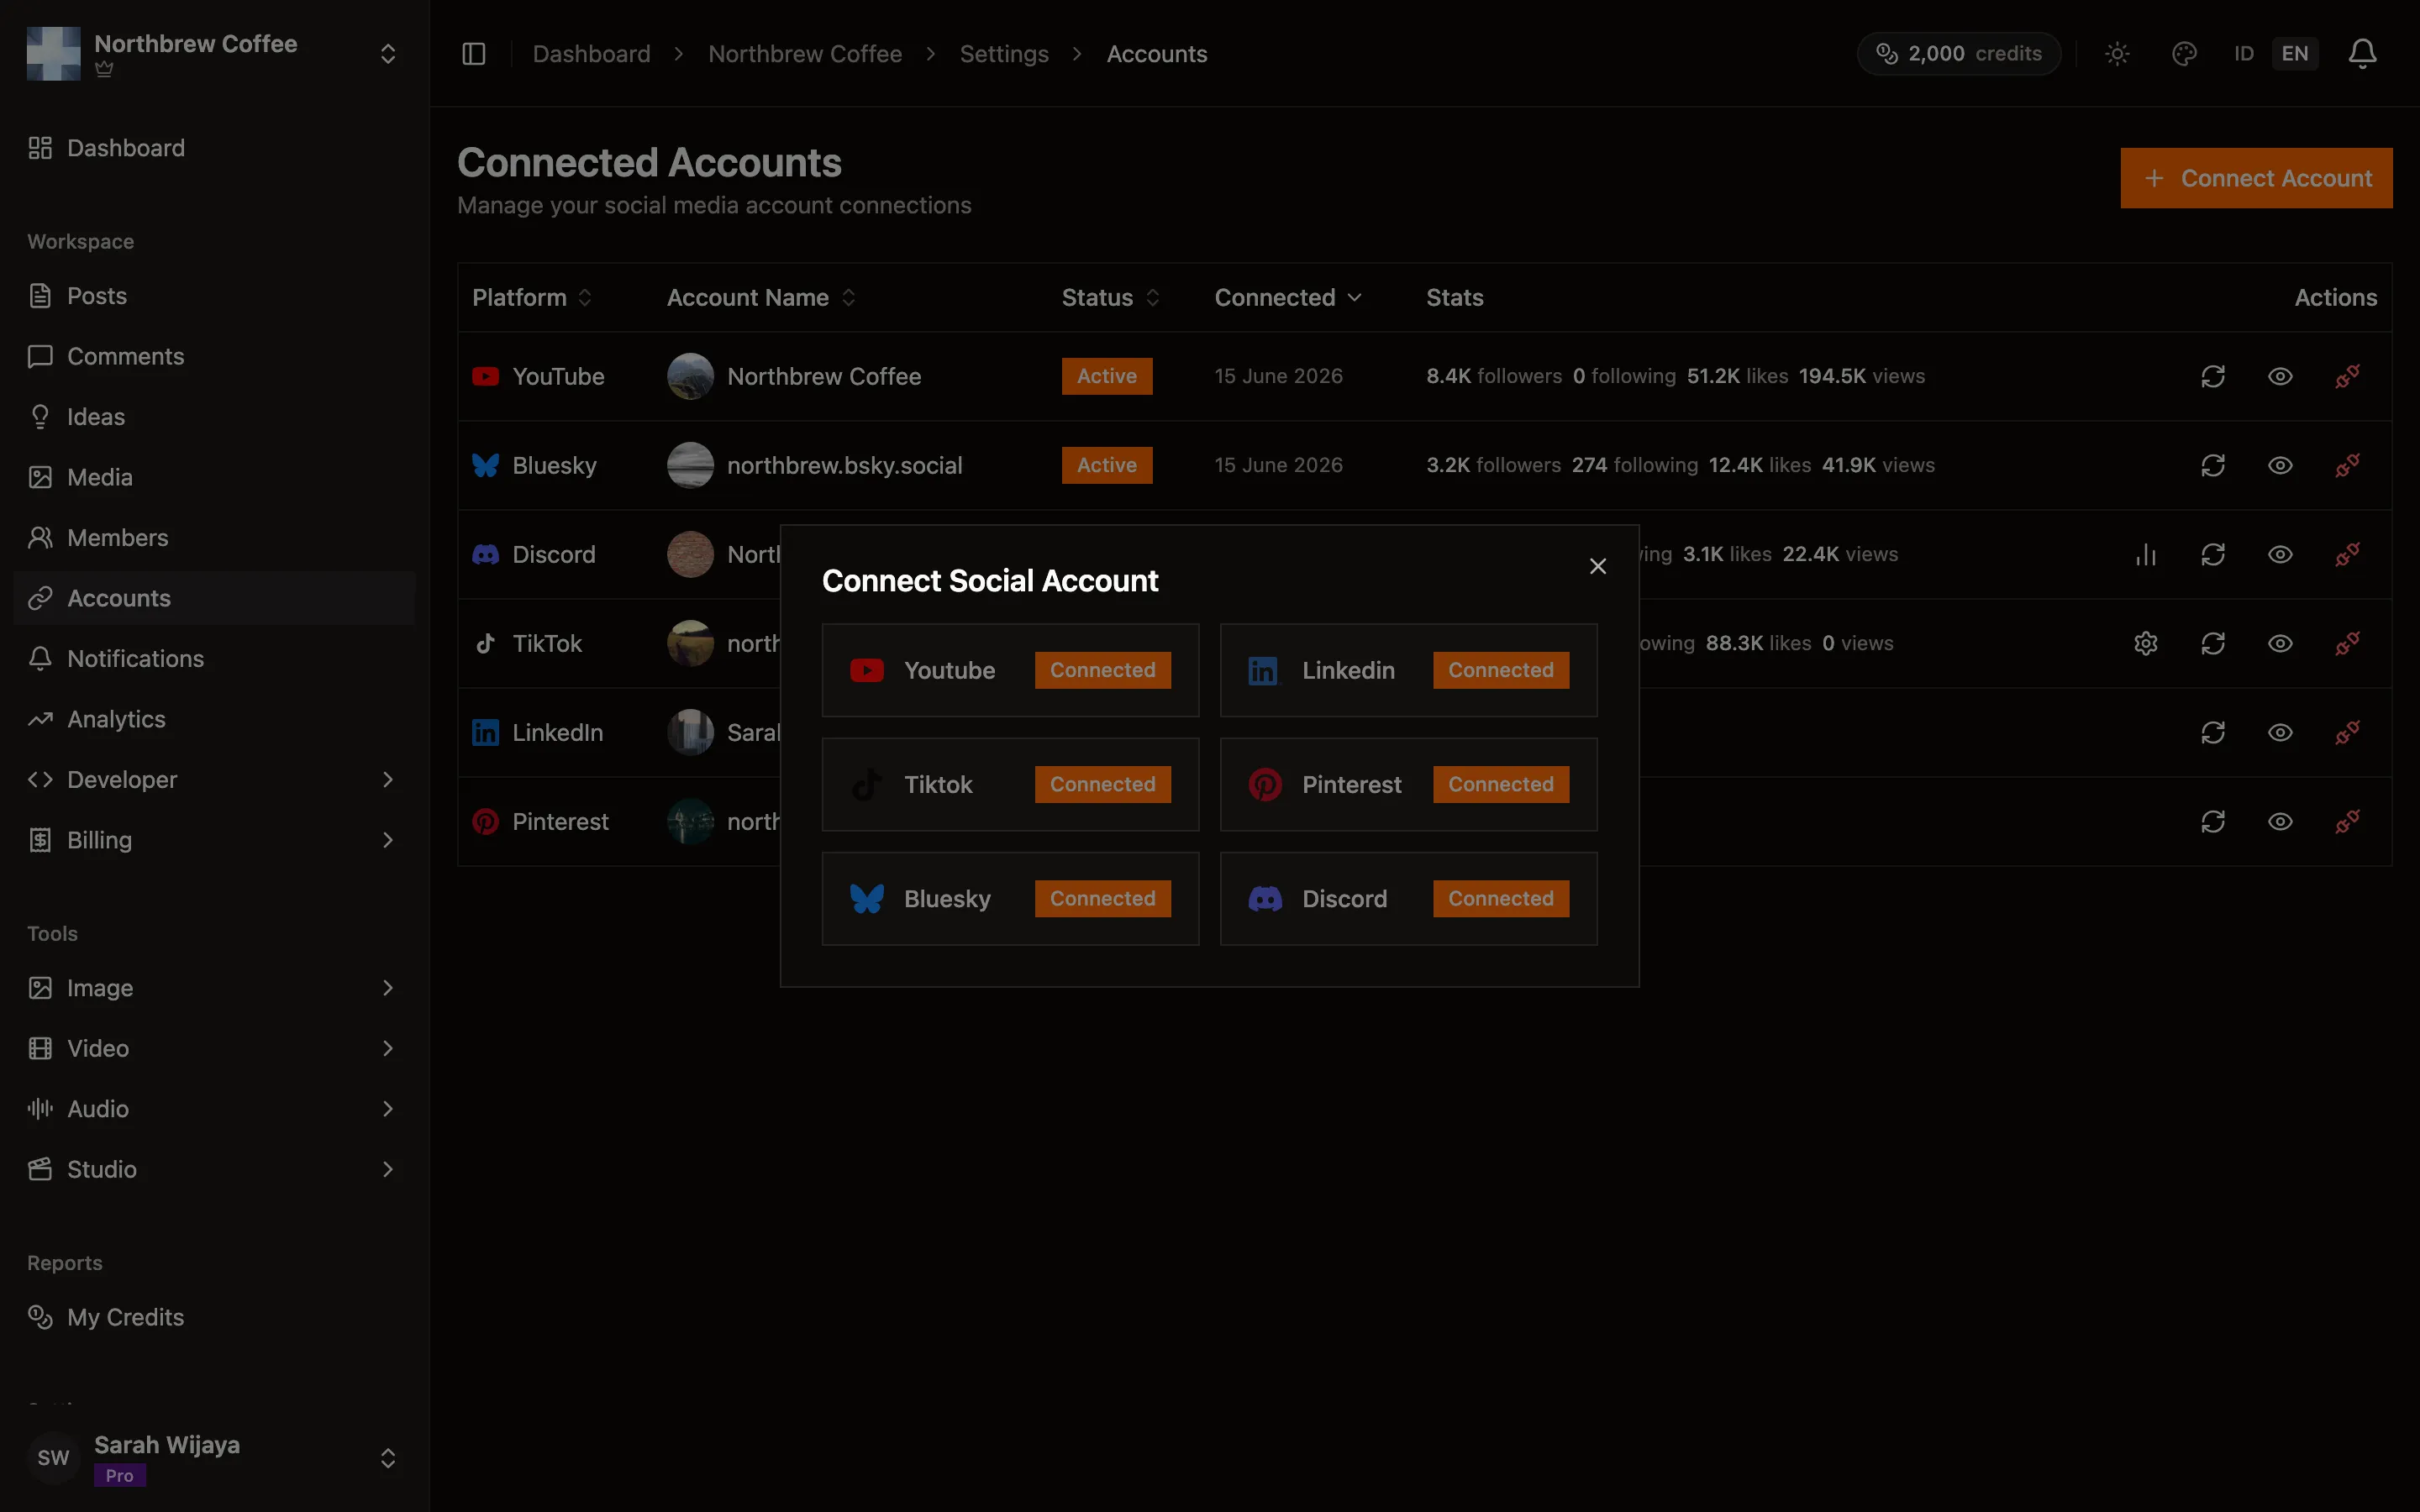Toggle the sidebar panel icon
2420x1512 pixels.
click(474, 54)
